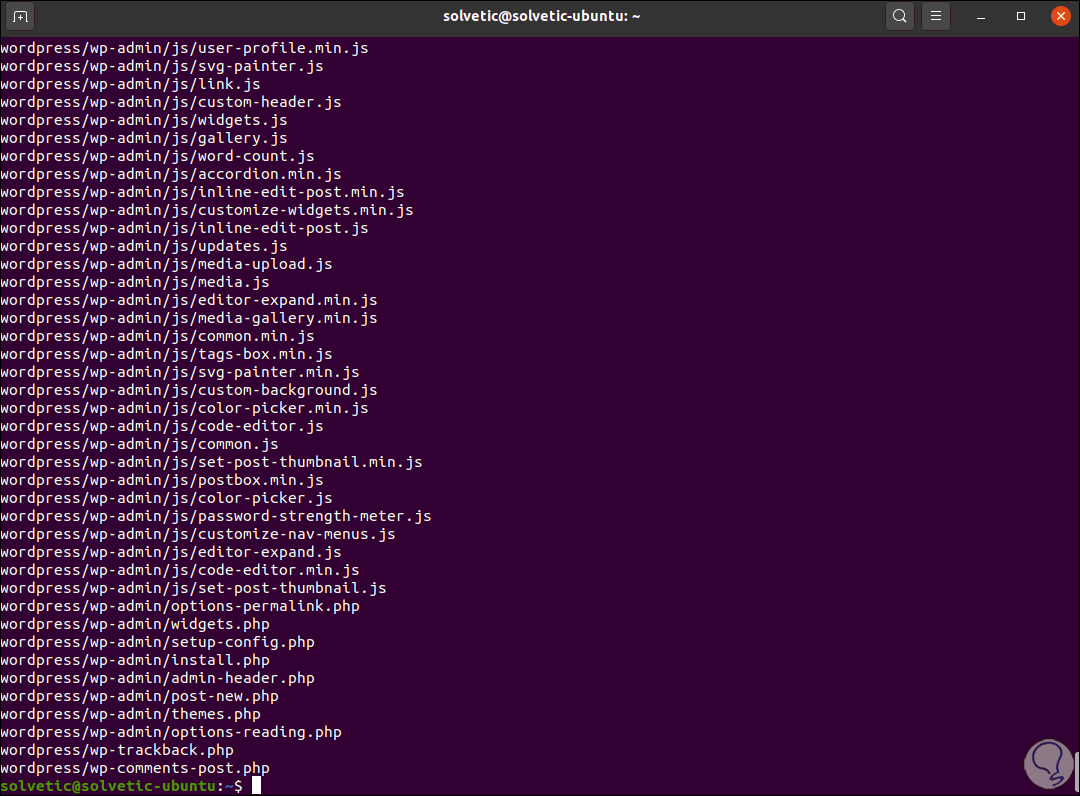Click the solvetic@solvetic-ubuntu shell prompt
This screenshot has width=1080, height=796.
(x=121, y=786)
